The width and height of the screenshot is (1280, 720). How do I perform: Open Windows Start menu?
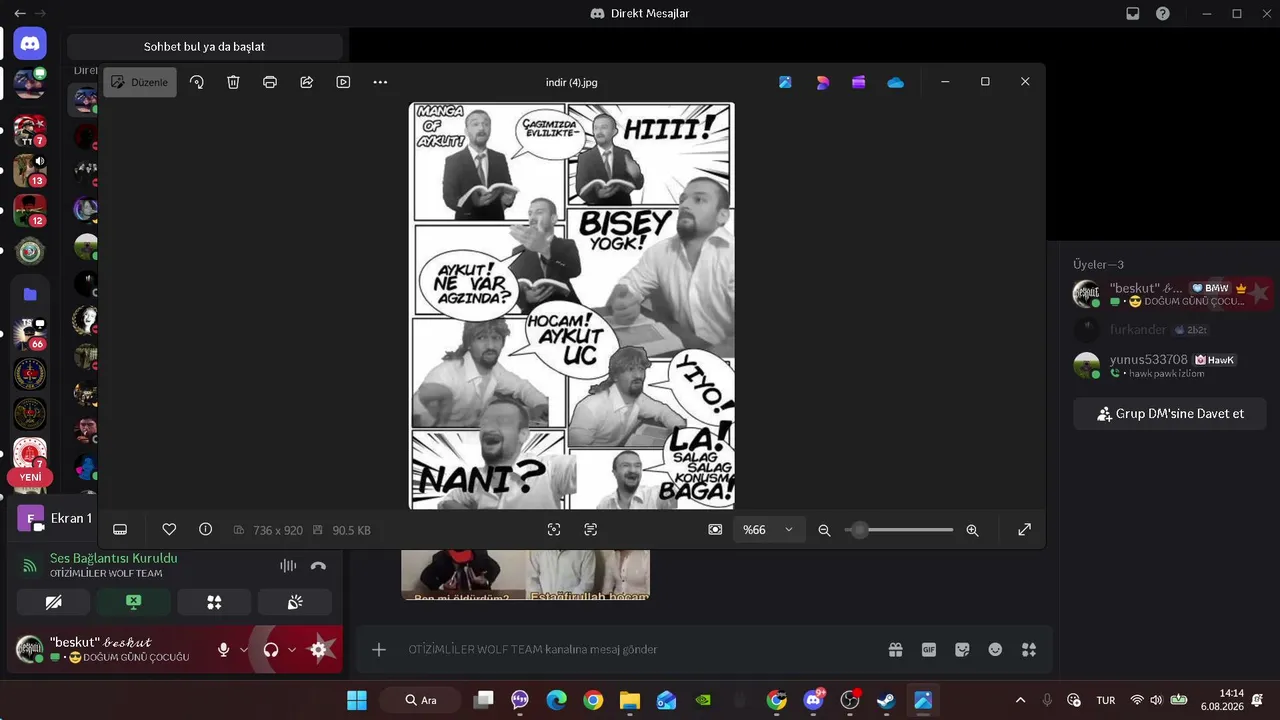click(x=357, y=700)
